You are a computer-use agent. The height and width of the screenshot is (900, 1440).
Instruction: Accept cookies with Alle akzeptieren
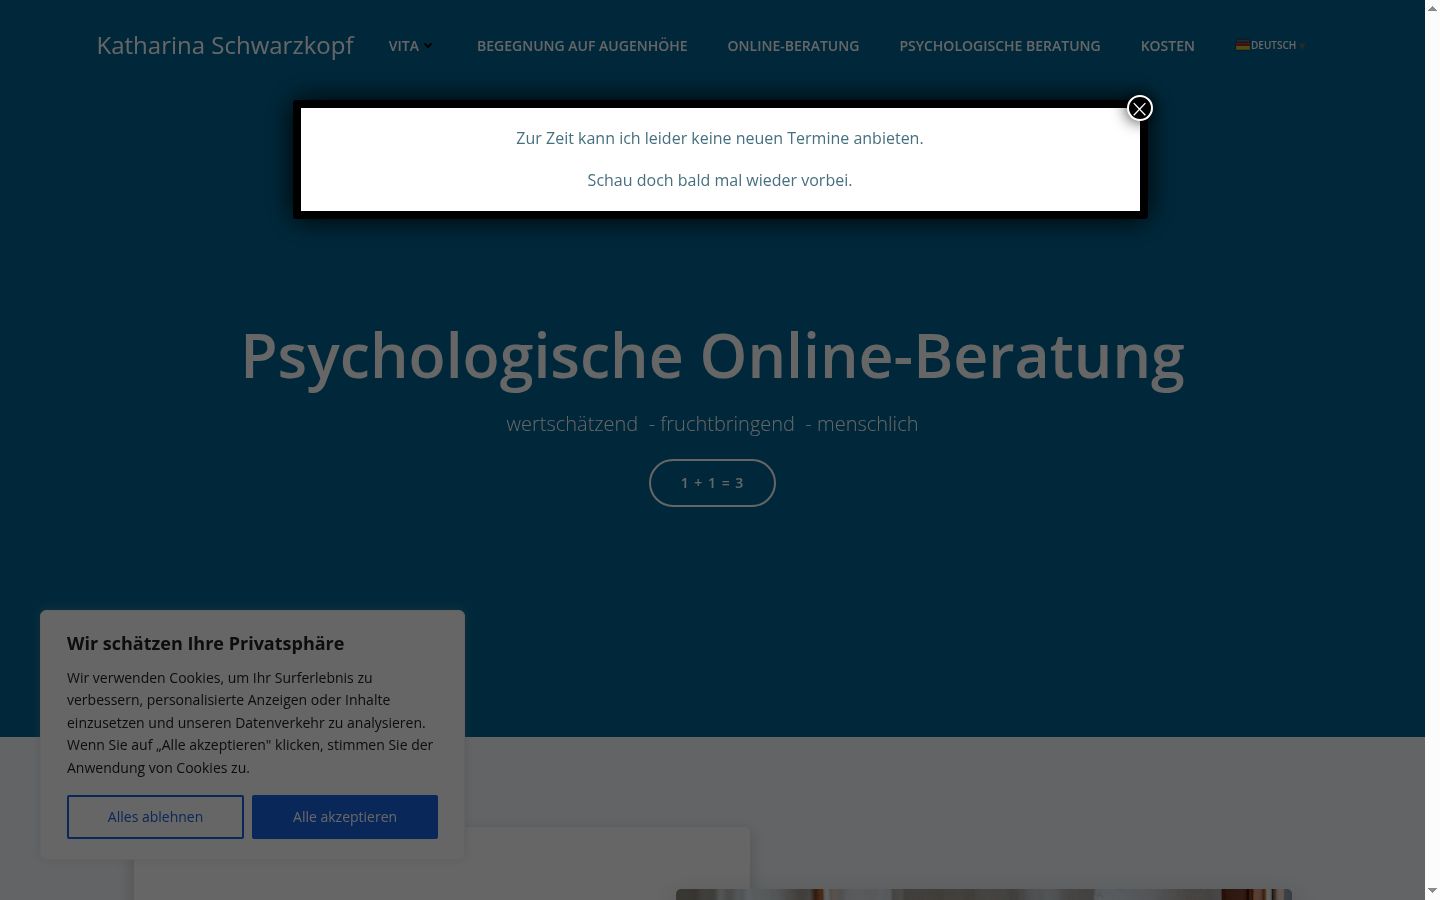pos(345,817)
